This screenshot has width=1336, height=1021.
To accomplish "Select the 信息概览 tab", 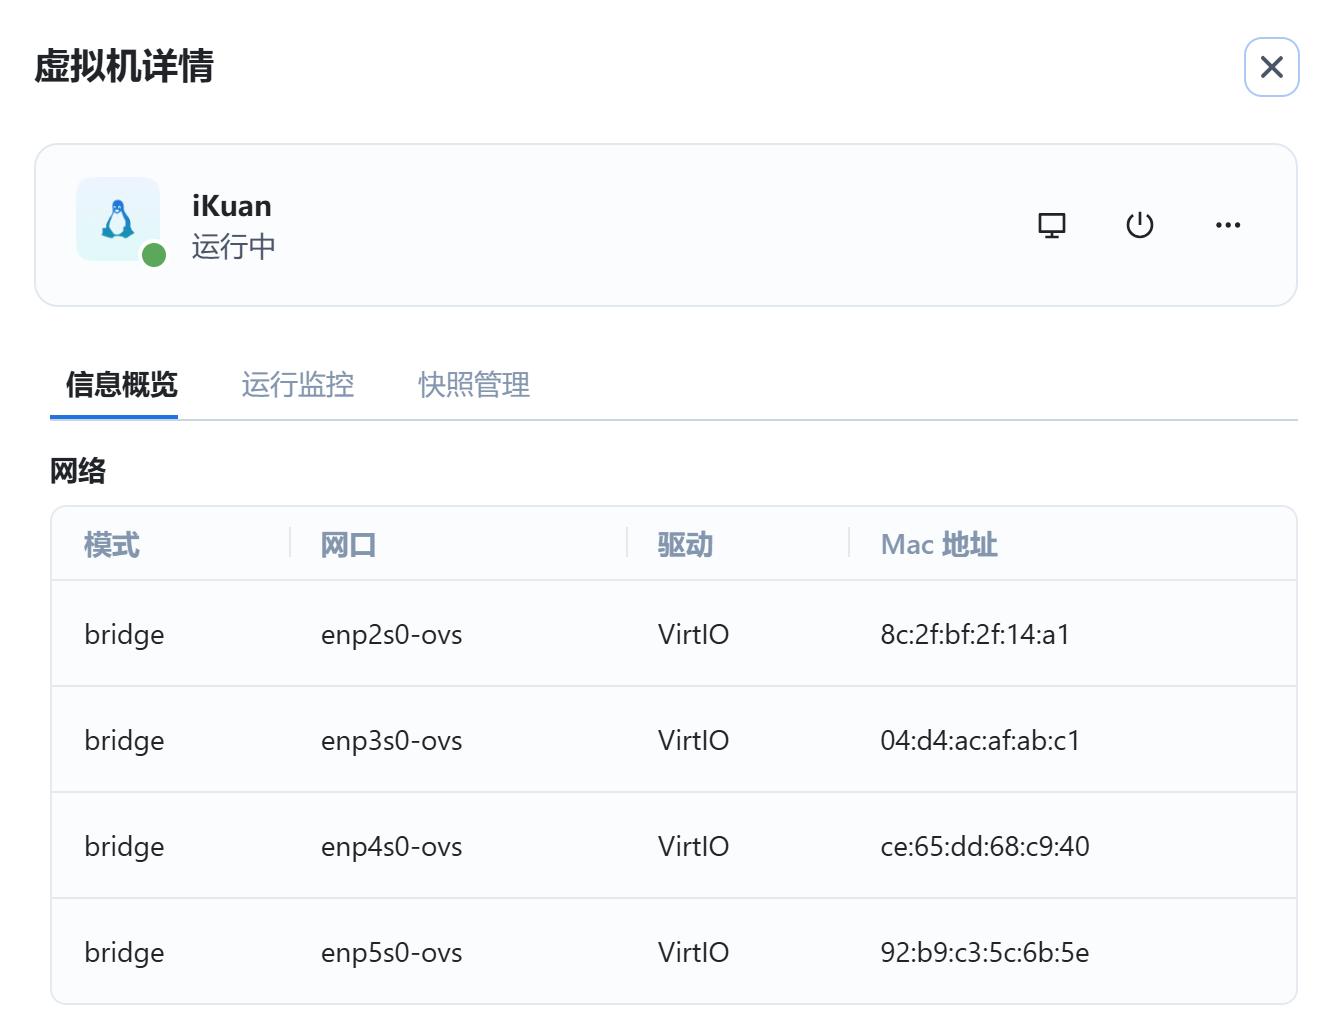I will pos(121,385).
